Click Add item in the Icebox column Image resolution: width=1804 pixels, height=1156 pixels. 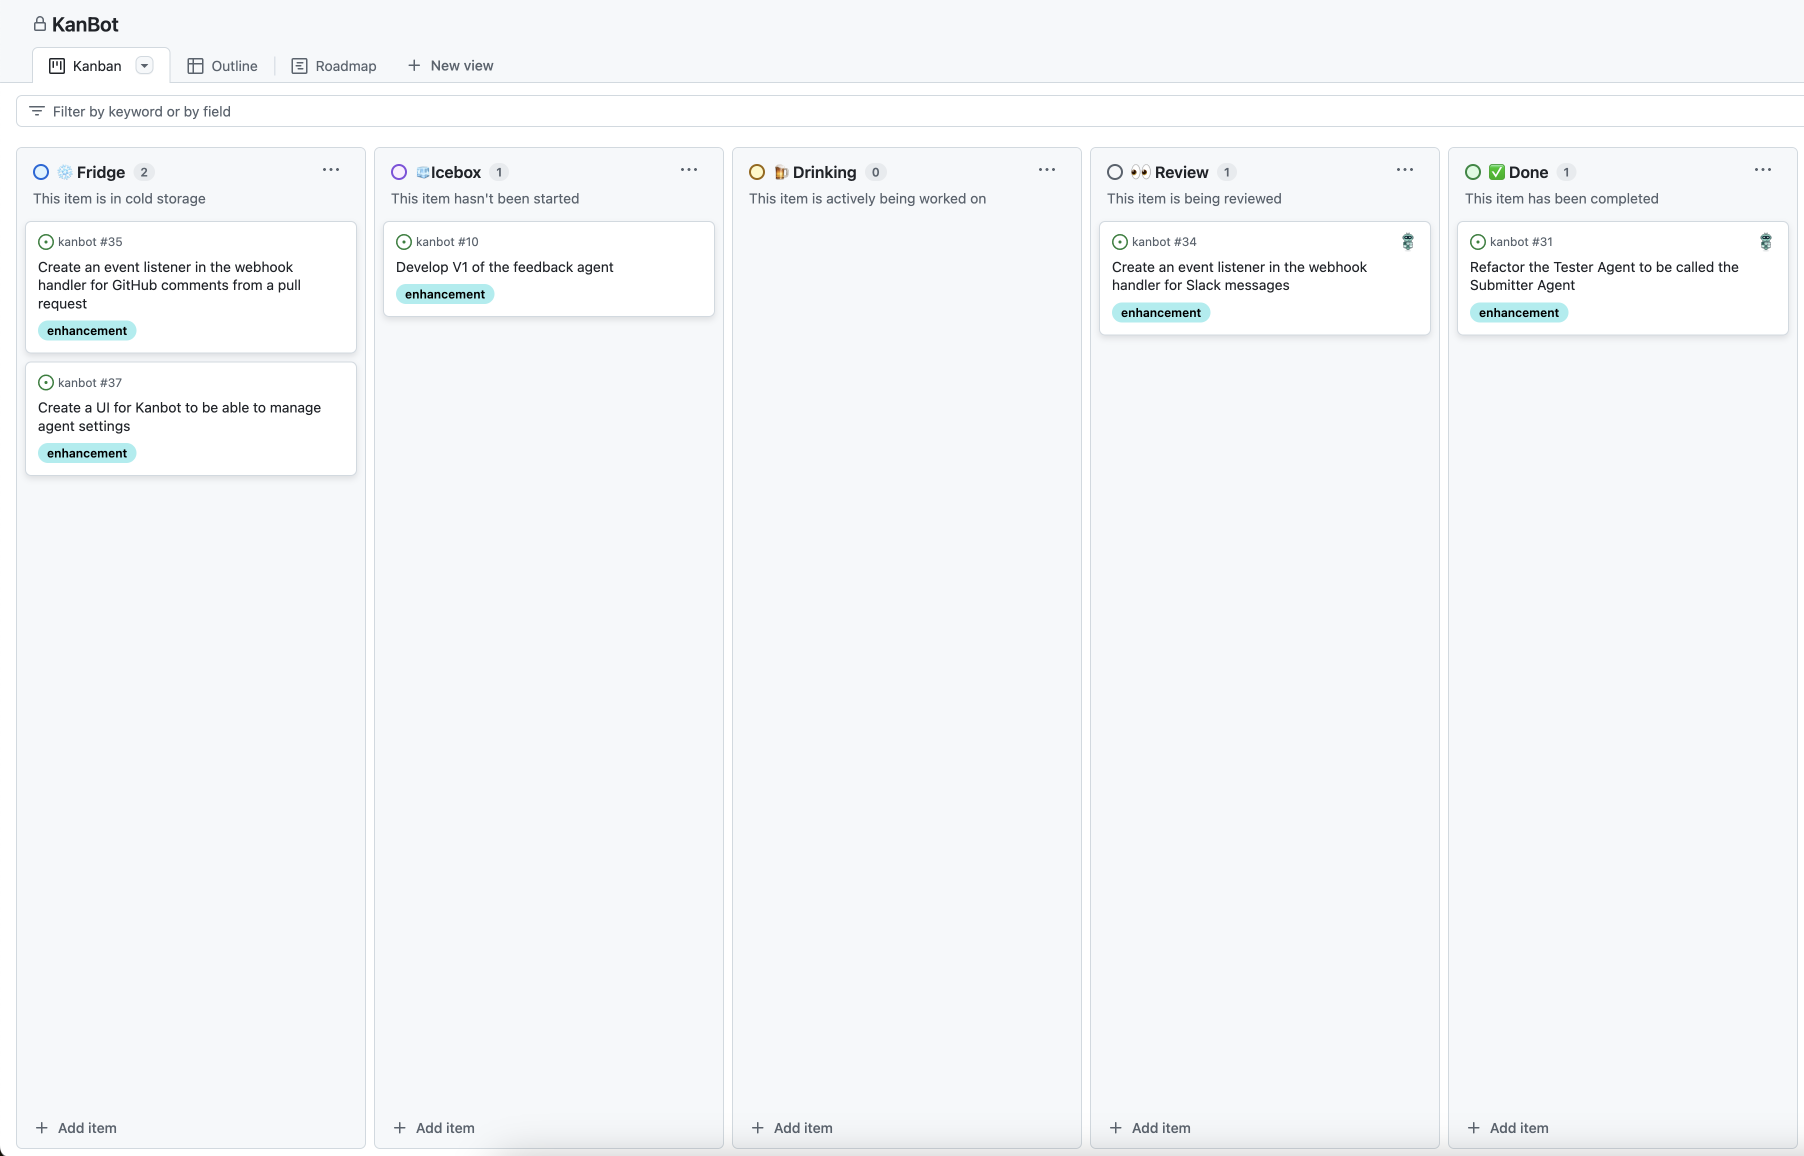[x=434, y=1127]
